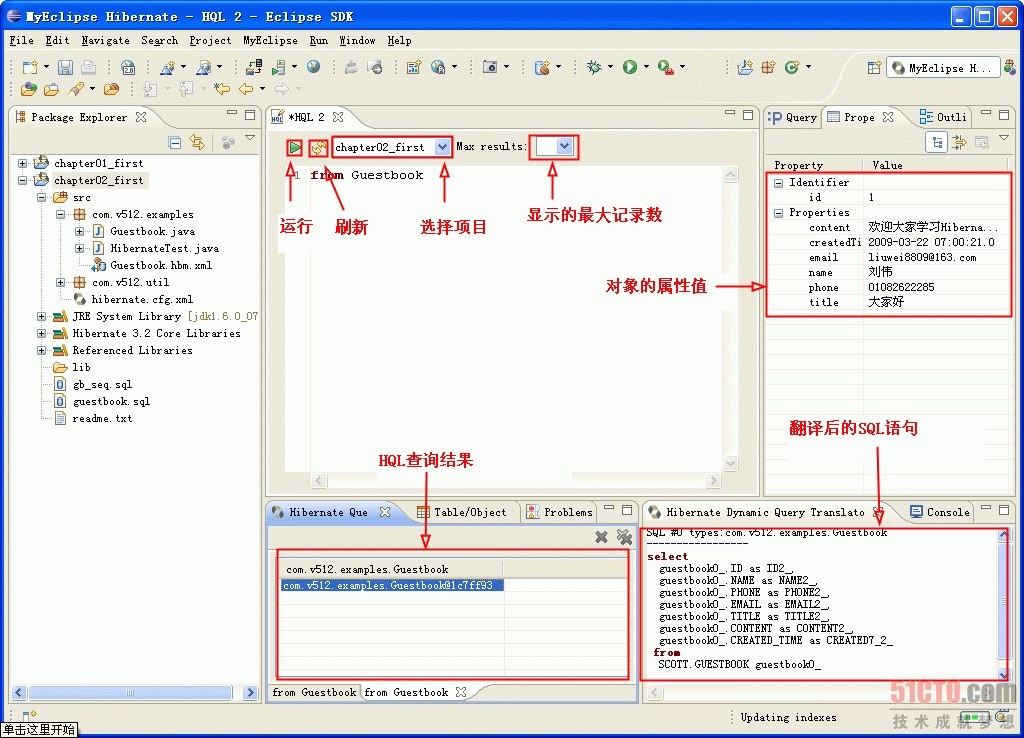This screenshot has height=738, width=1024.
Task: Click the yellow Back navigation arrow
Action: (x=246, y=88)
